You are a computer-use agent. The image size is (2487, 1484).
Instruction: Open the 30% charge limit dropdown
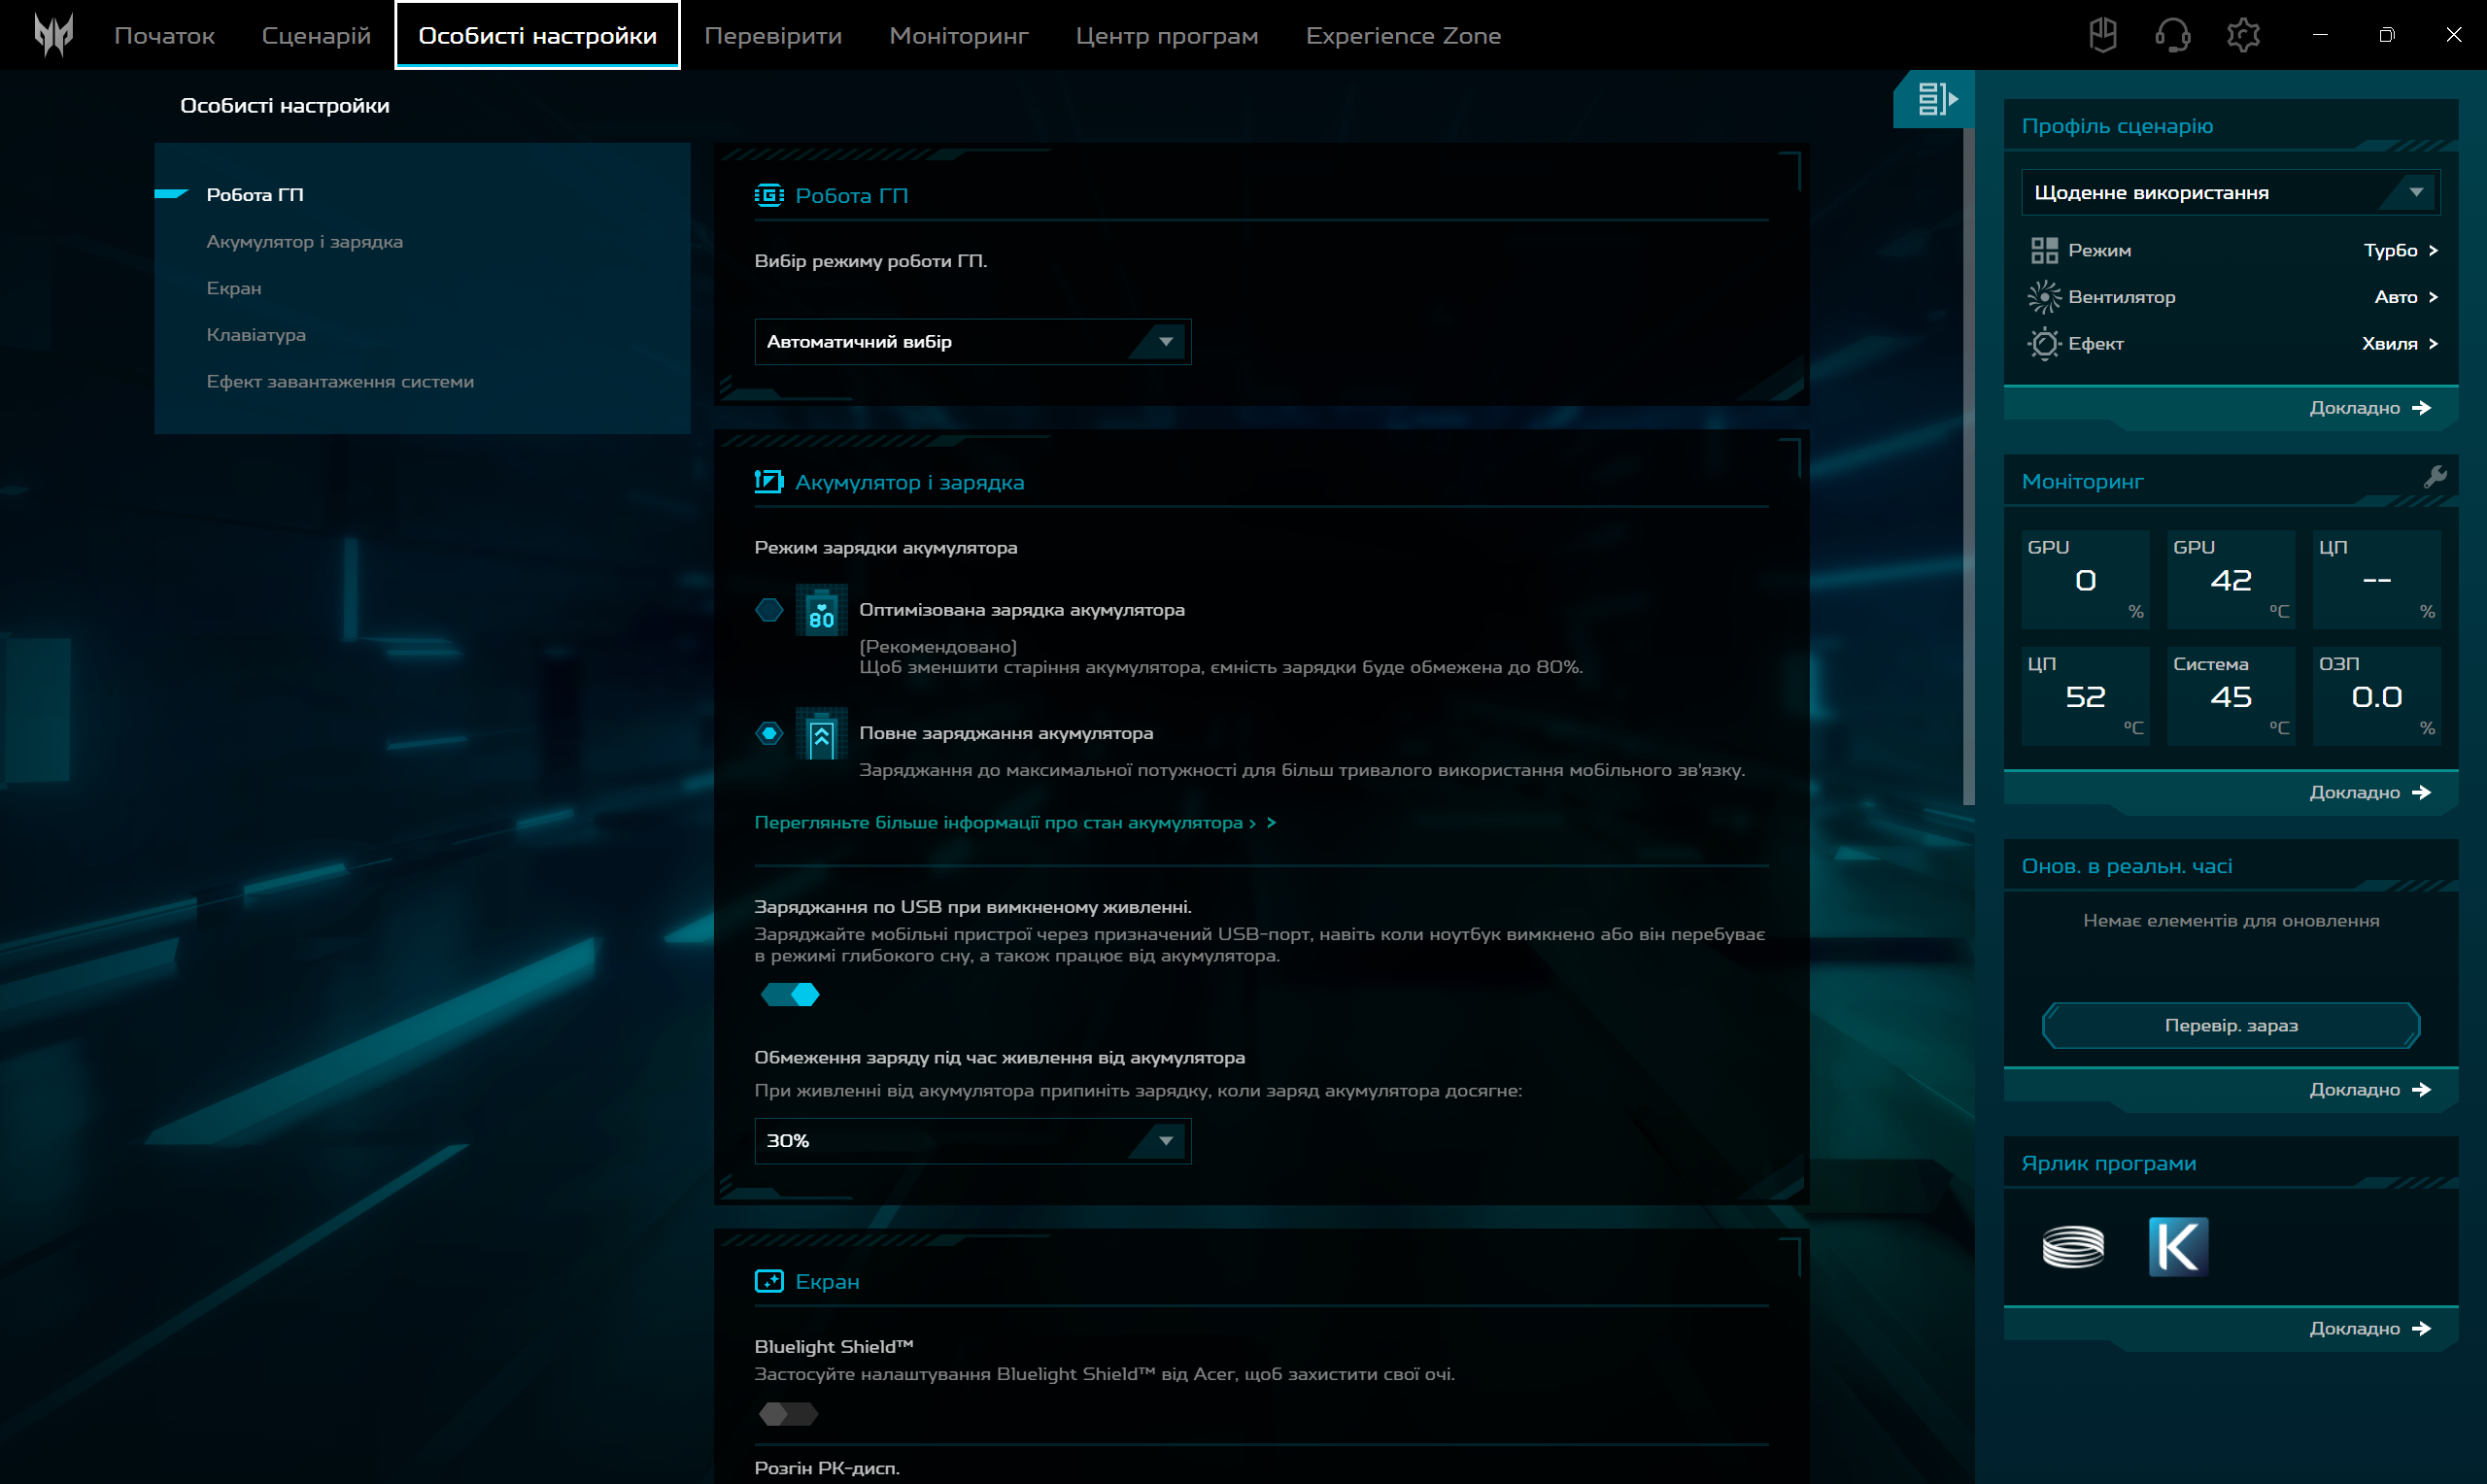(x=971, y=1141)
